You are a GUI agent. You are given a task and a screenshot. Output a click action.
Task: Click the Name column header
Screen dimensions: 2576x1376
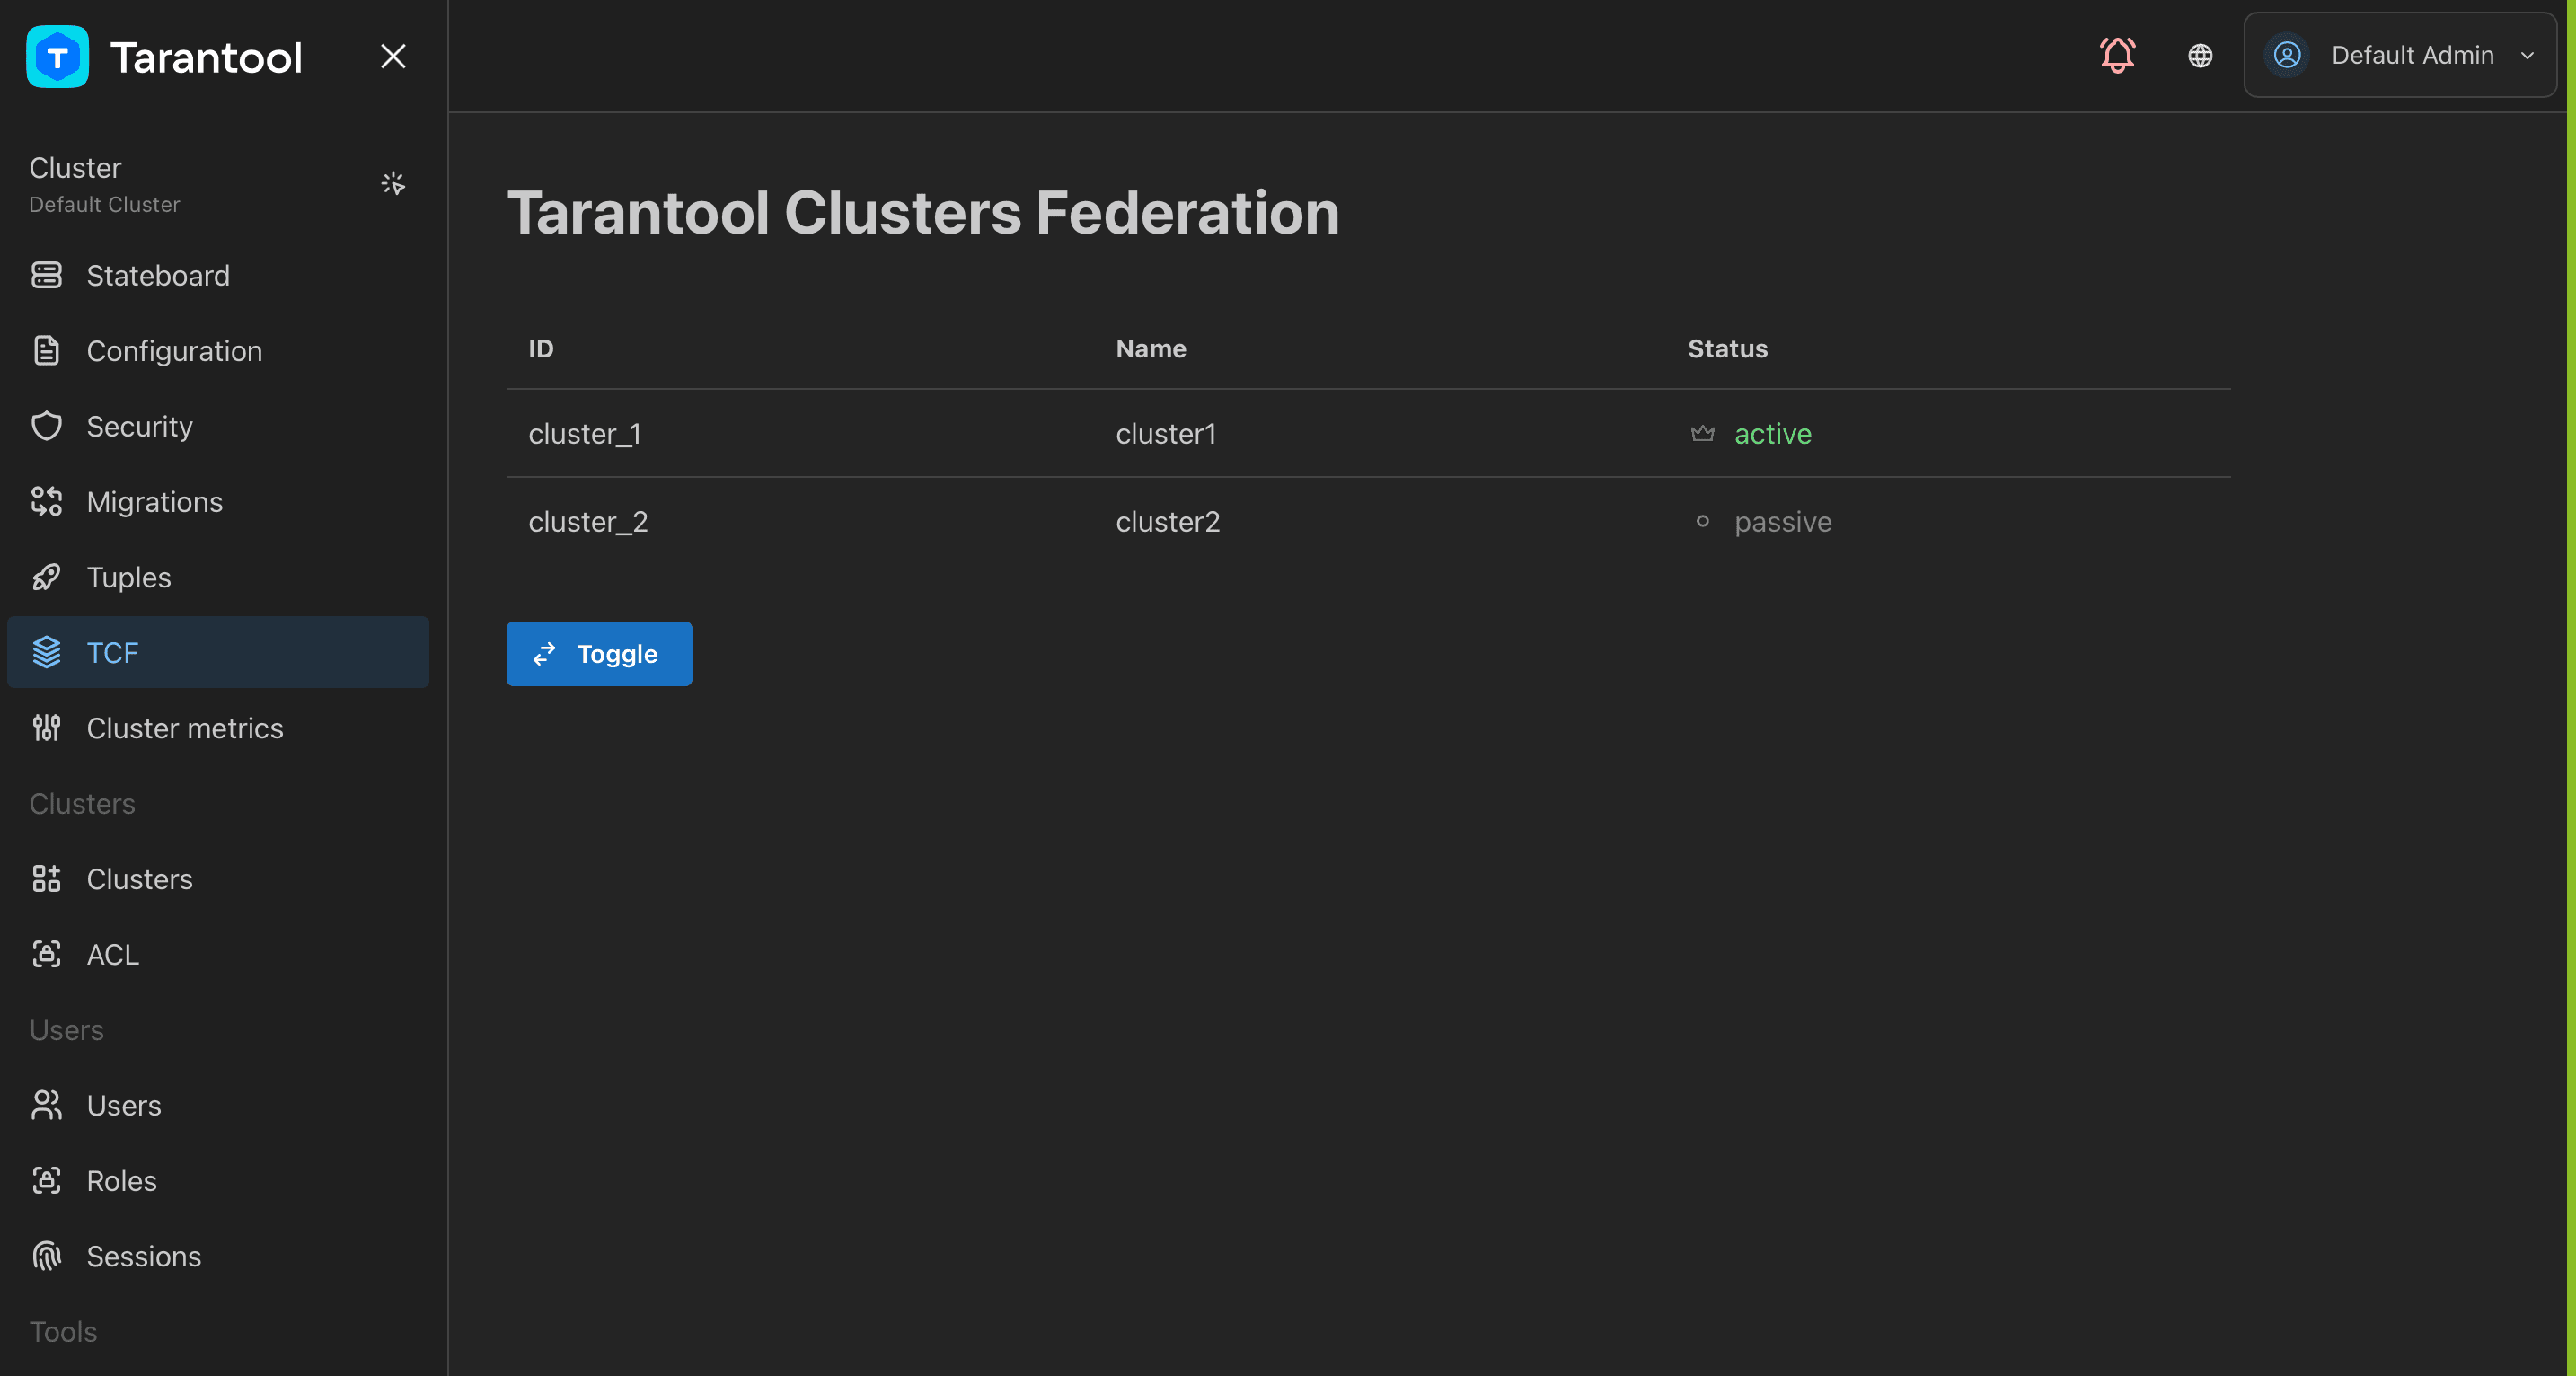tap(1151, 348)
